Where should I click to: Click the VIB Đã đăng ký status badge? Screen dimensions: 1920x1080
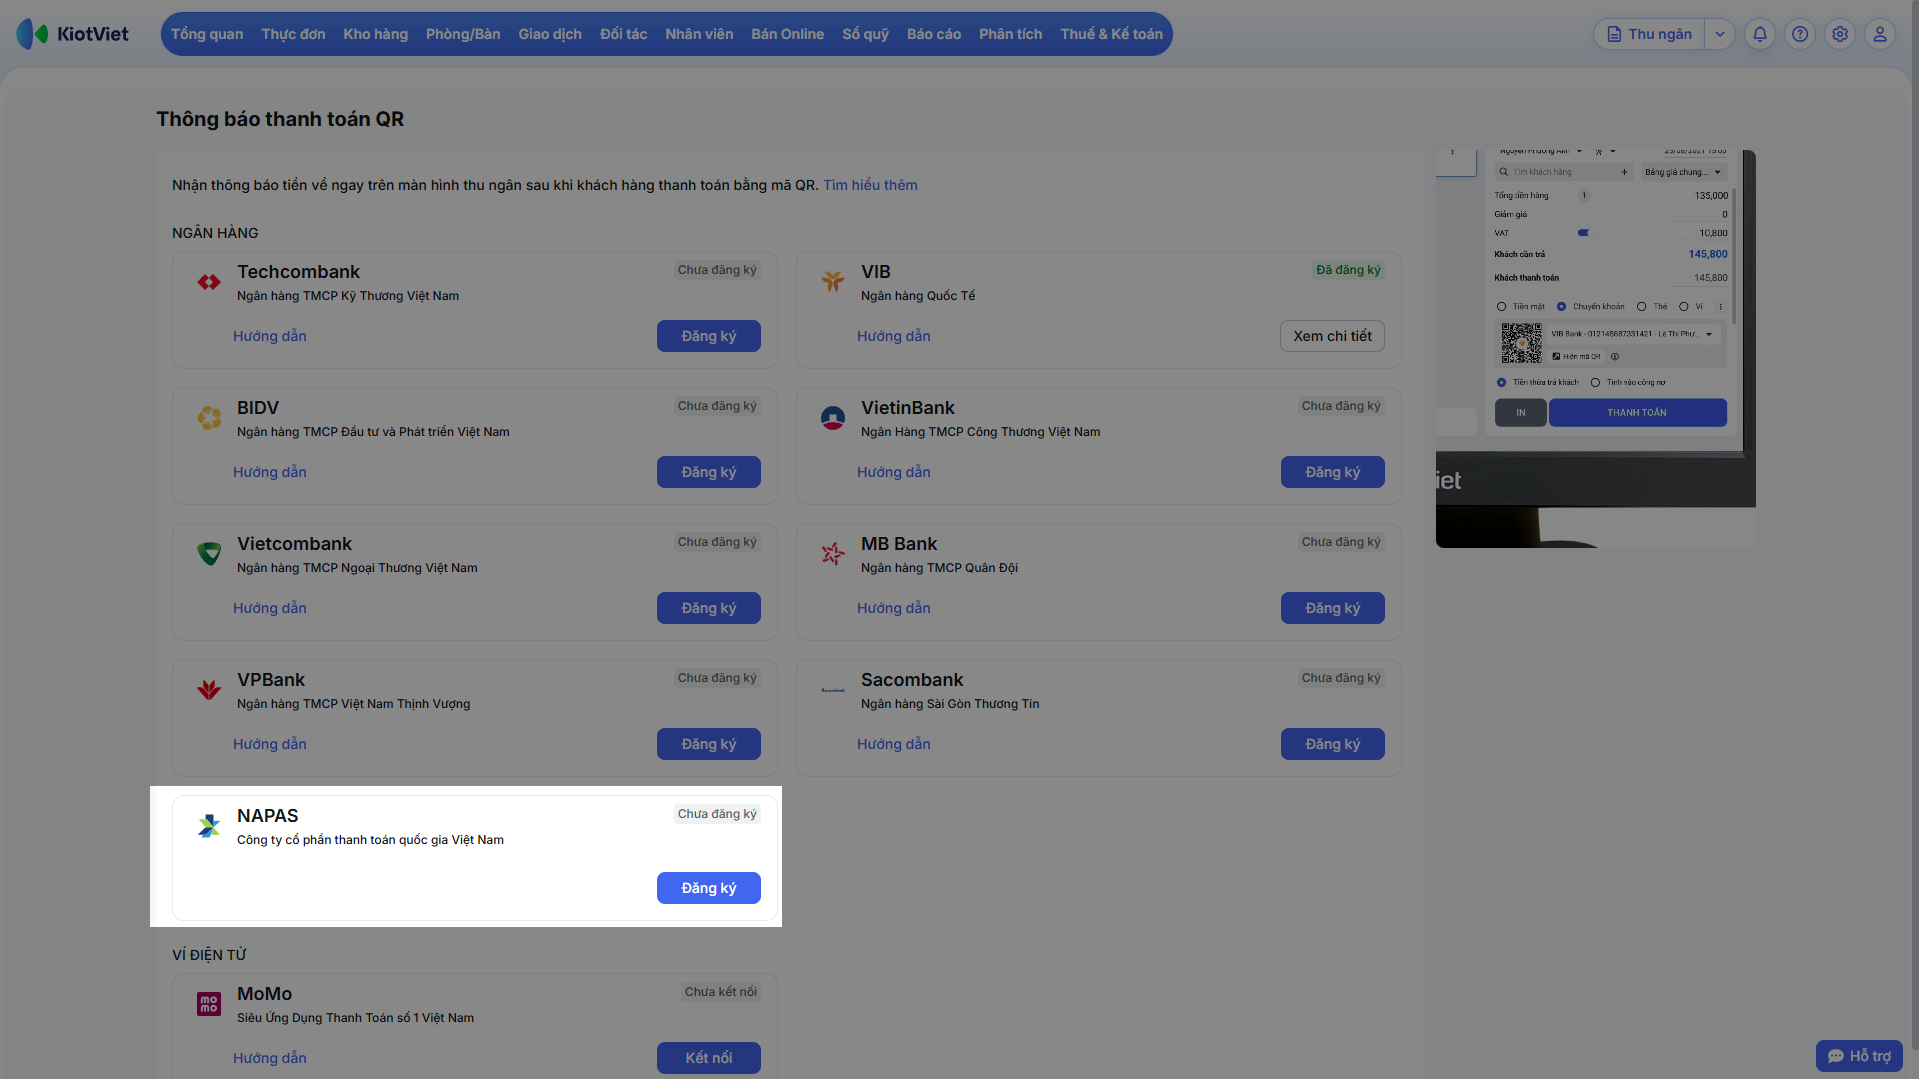click(1348, 270)
